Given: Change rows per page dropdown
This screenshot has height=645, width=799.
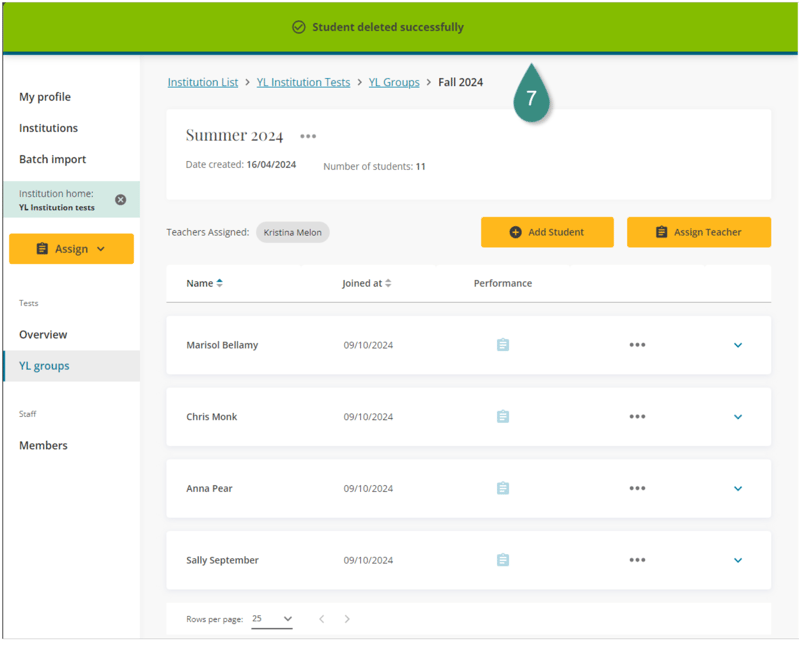Looking at the screenshot, I should click(x=272, y=619).
